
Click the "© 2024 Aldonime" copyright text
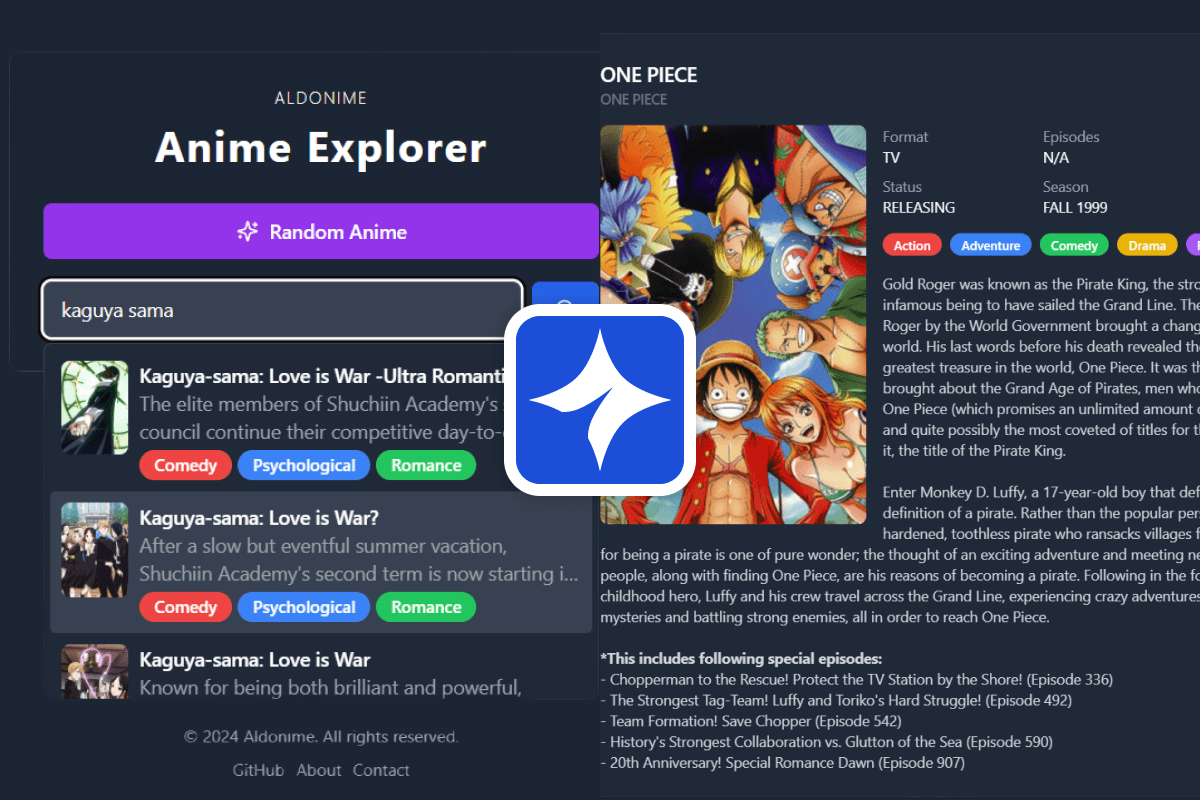[321, 737]
